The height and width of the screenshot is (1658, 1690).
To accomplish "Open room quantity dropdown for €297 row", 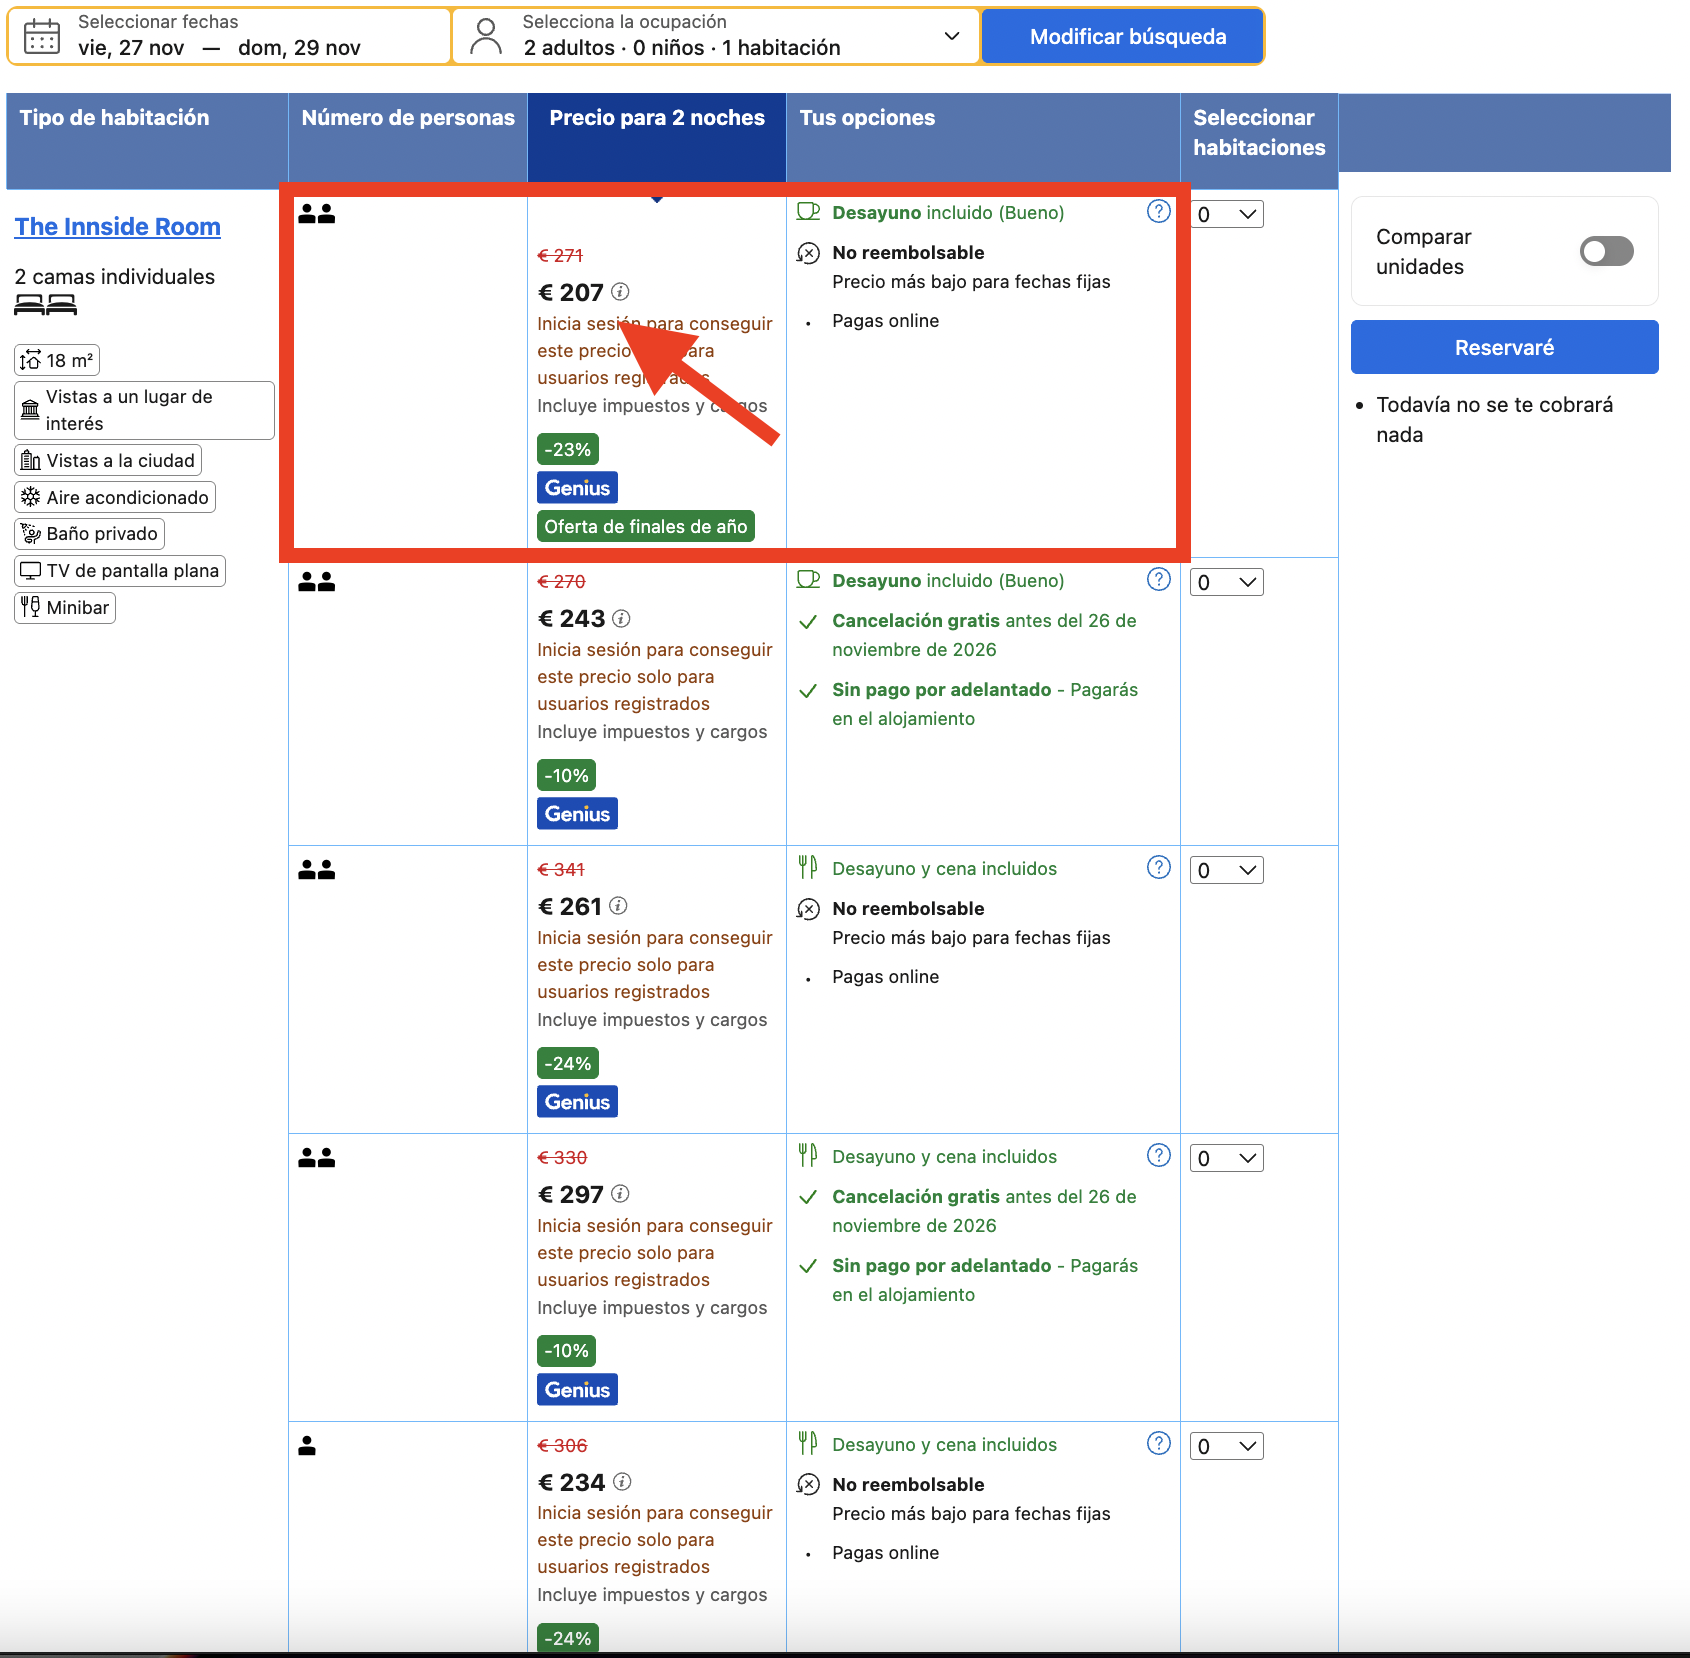I will click(1226, 1158).
